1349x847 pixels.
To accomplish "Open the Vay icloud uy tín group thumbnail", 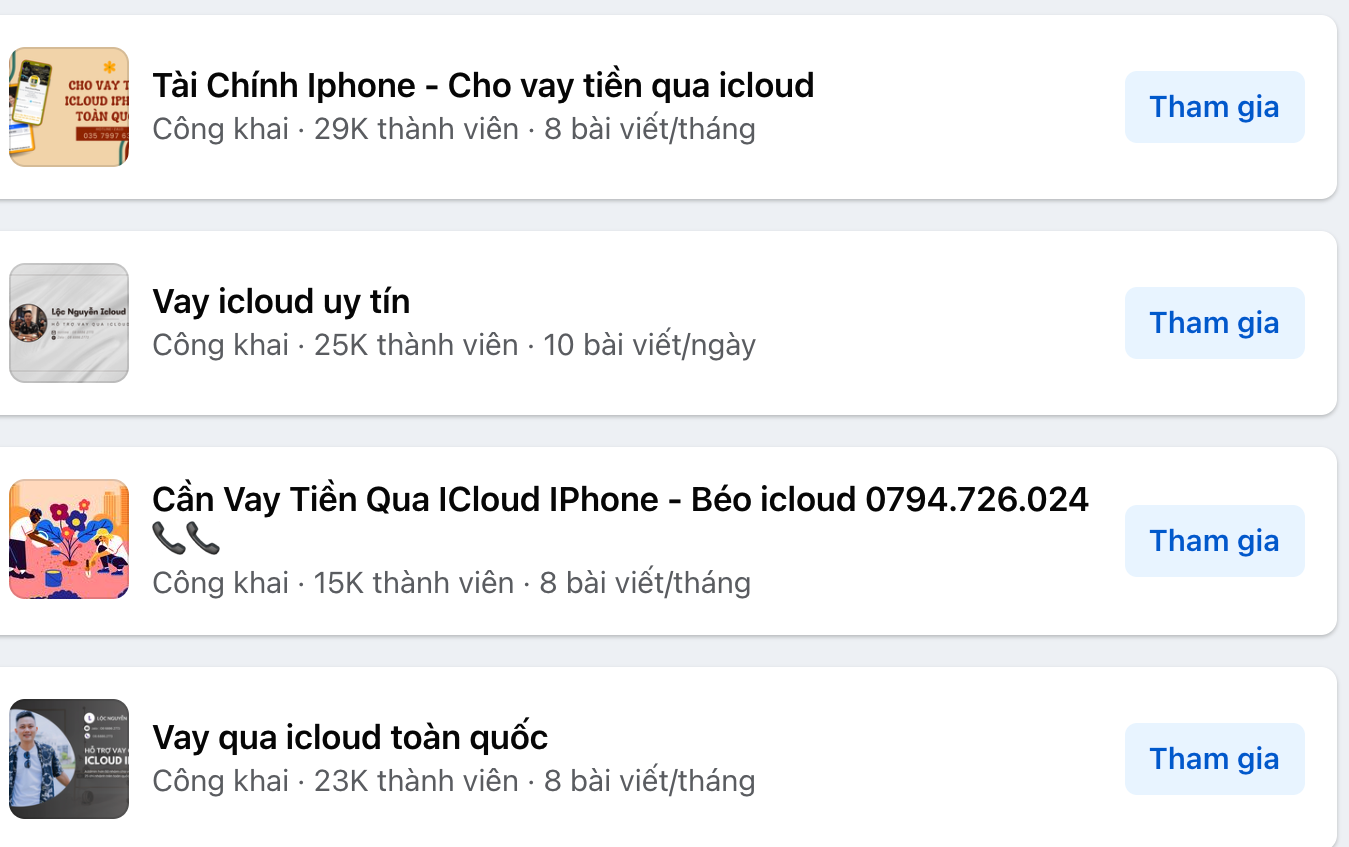I will point(69,323).
